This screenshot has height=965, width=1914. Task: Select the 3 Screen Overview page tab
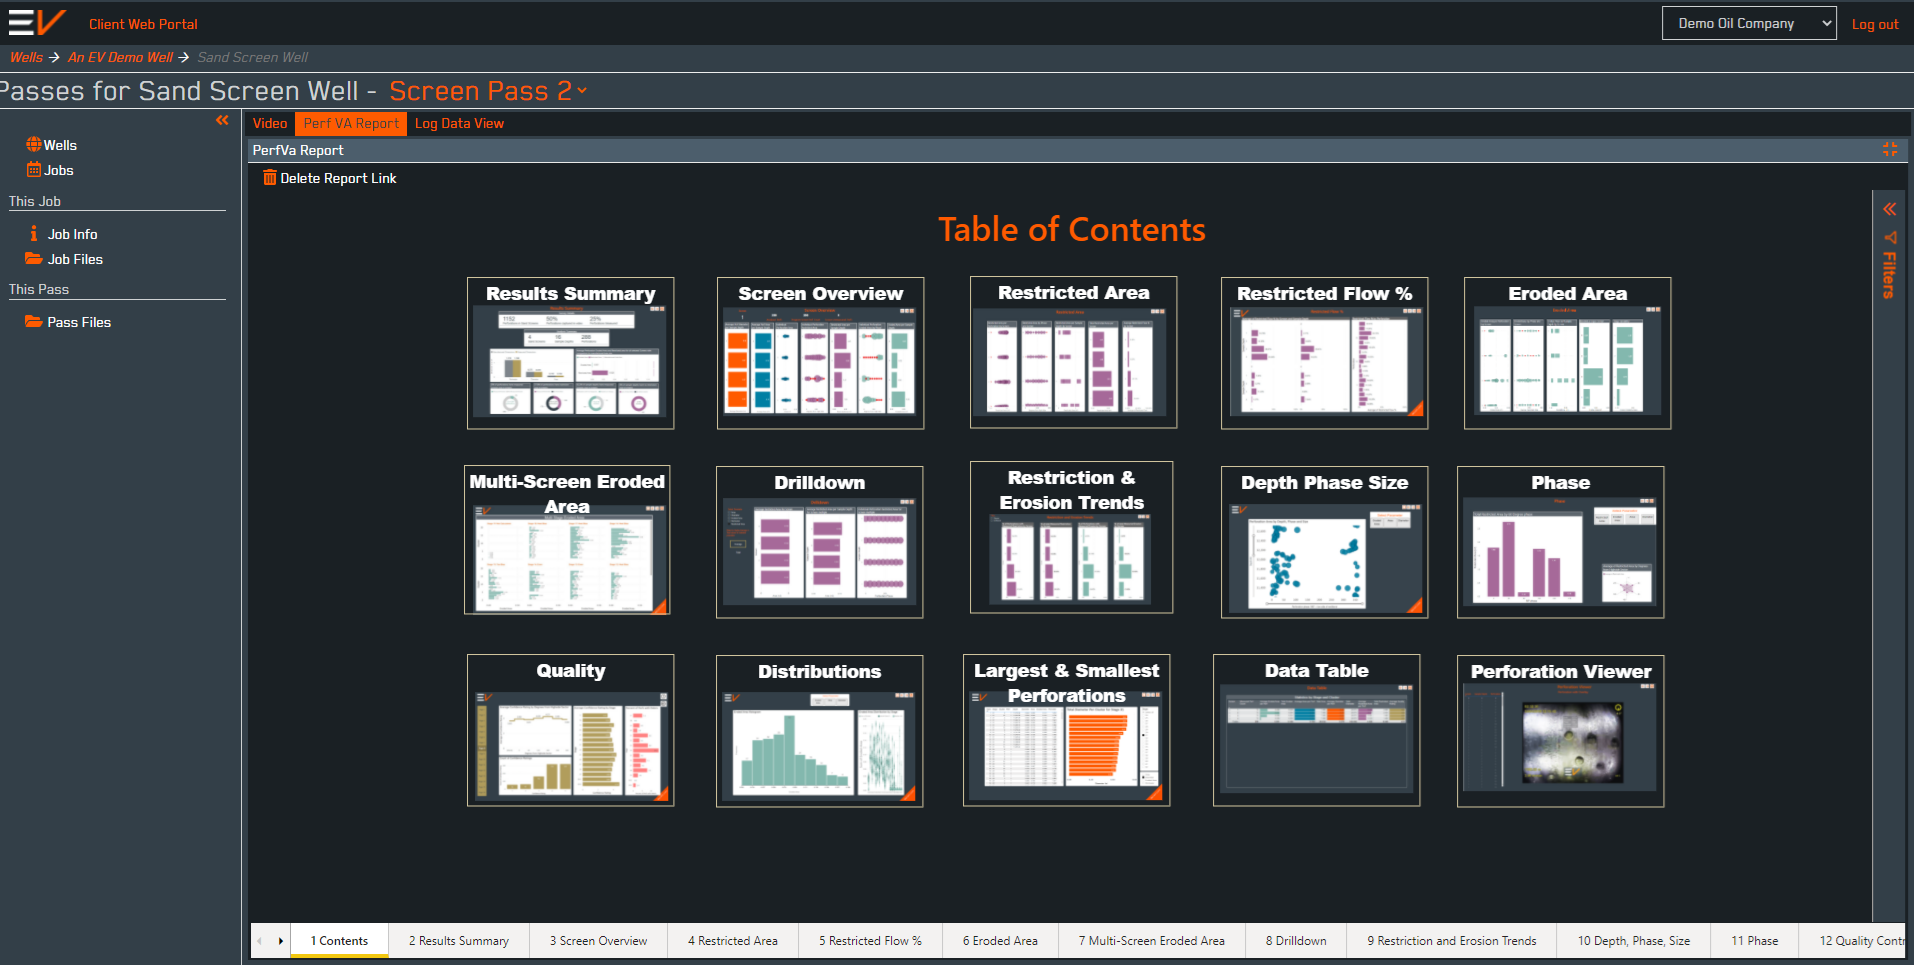point(598,941)
